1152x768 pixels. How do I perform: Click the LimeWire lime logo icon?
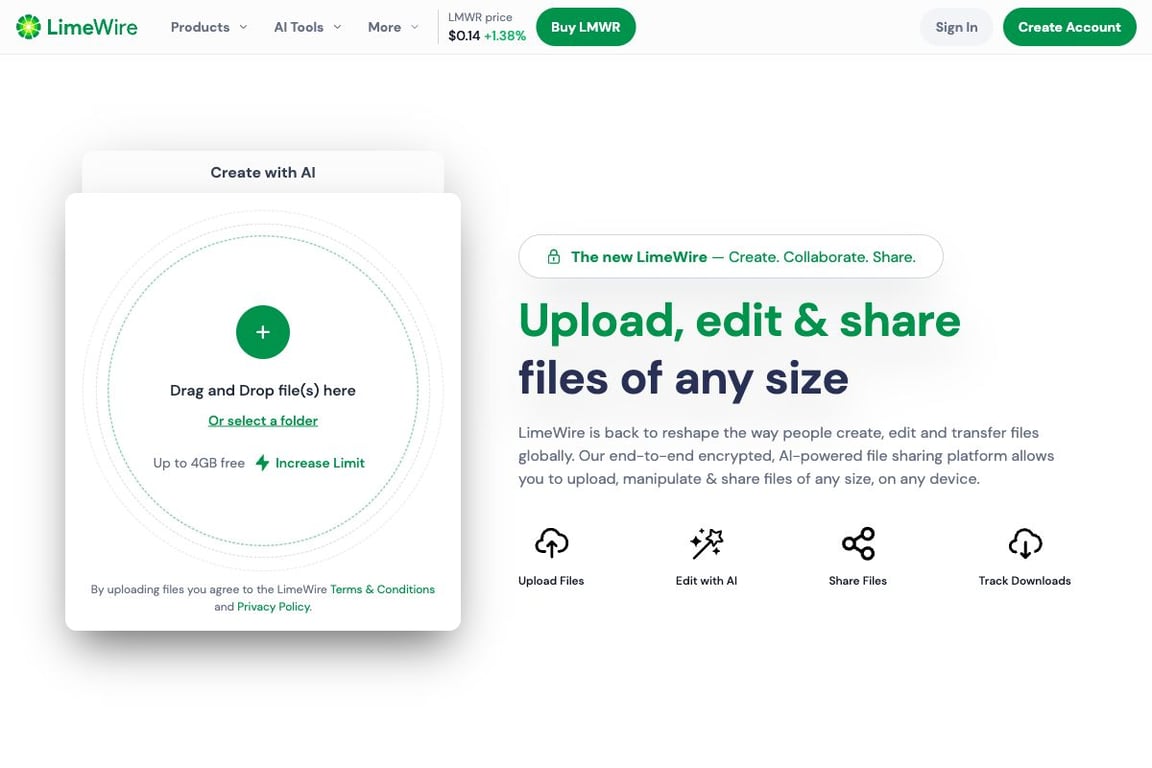pos(28,27)
